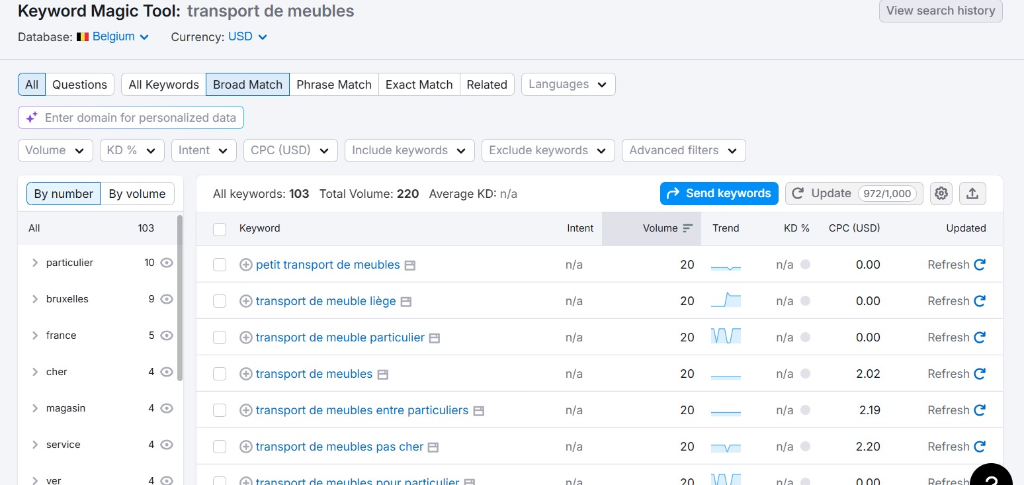
Task: Expand the bruxelles keyword group
Action: (35, 299)
